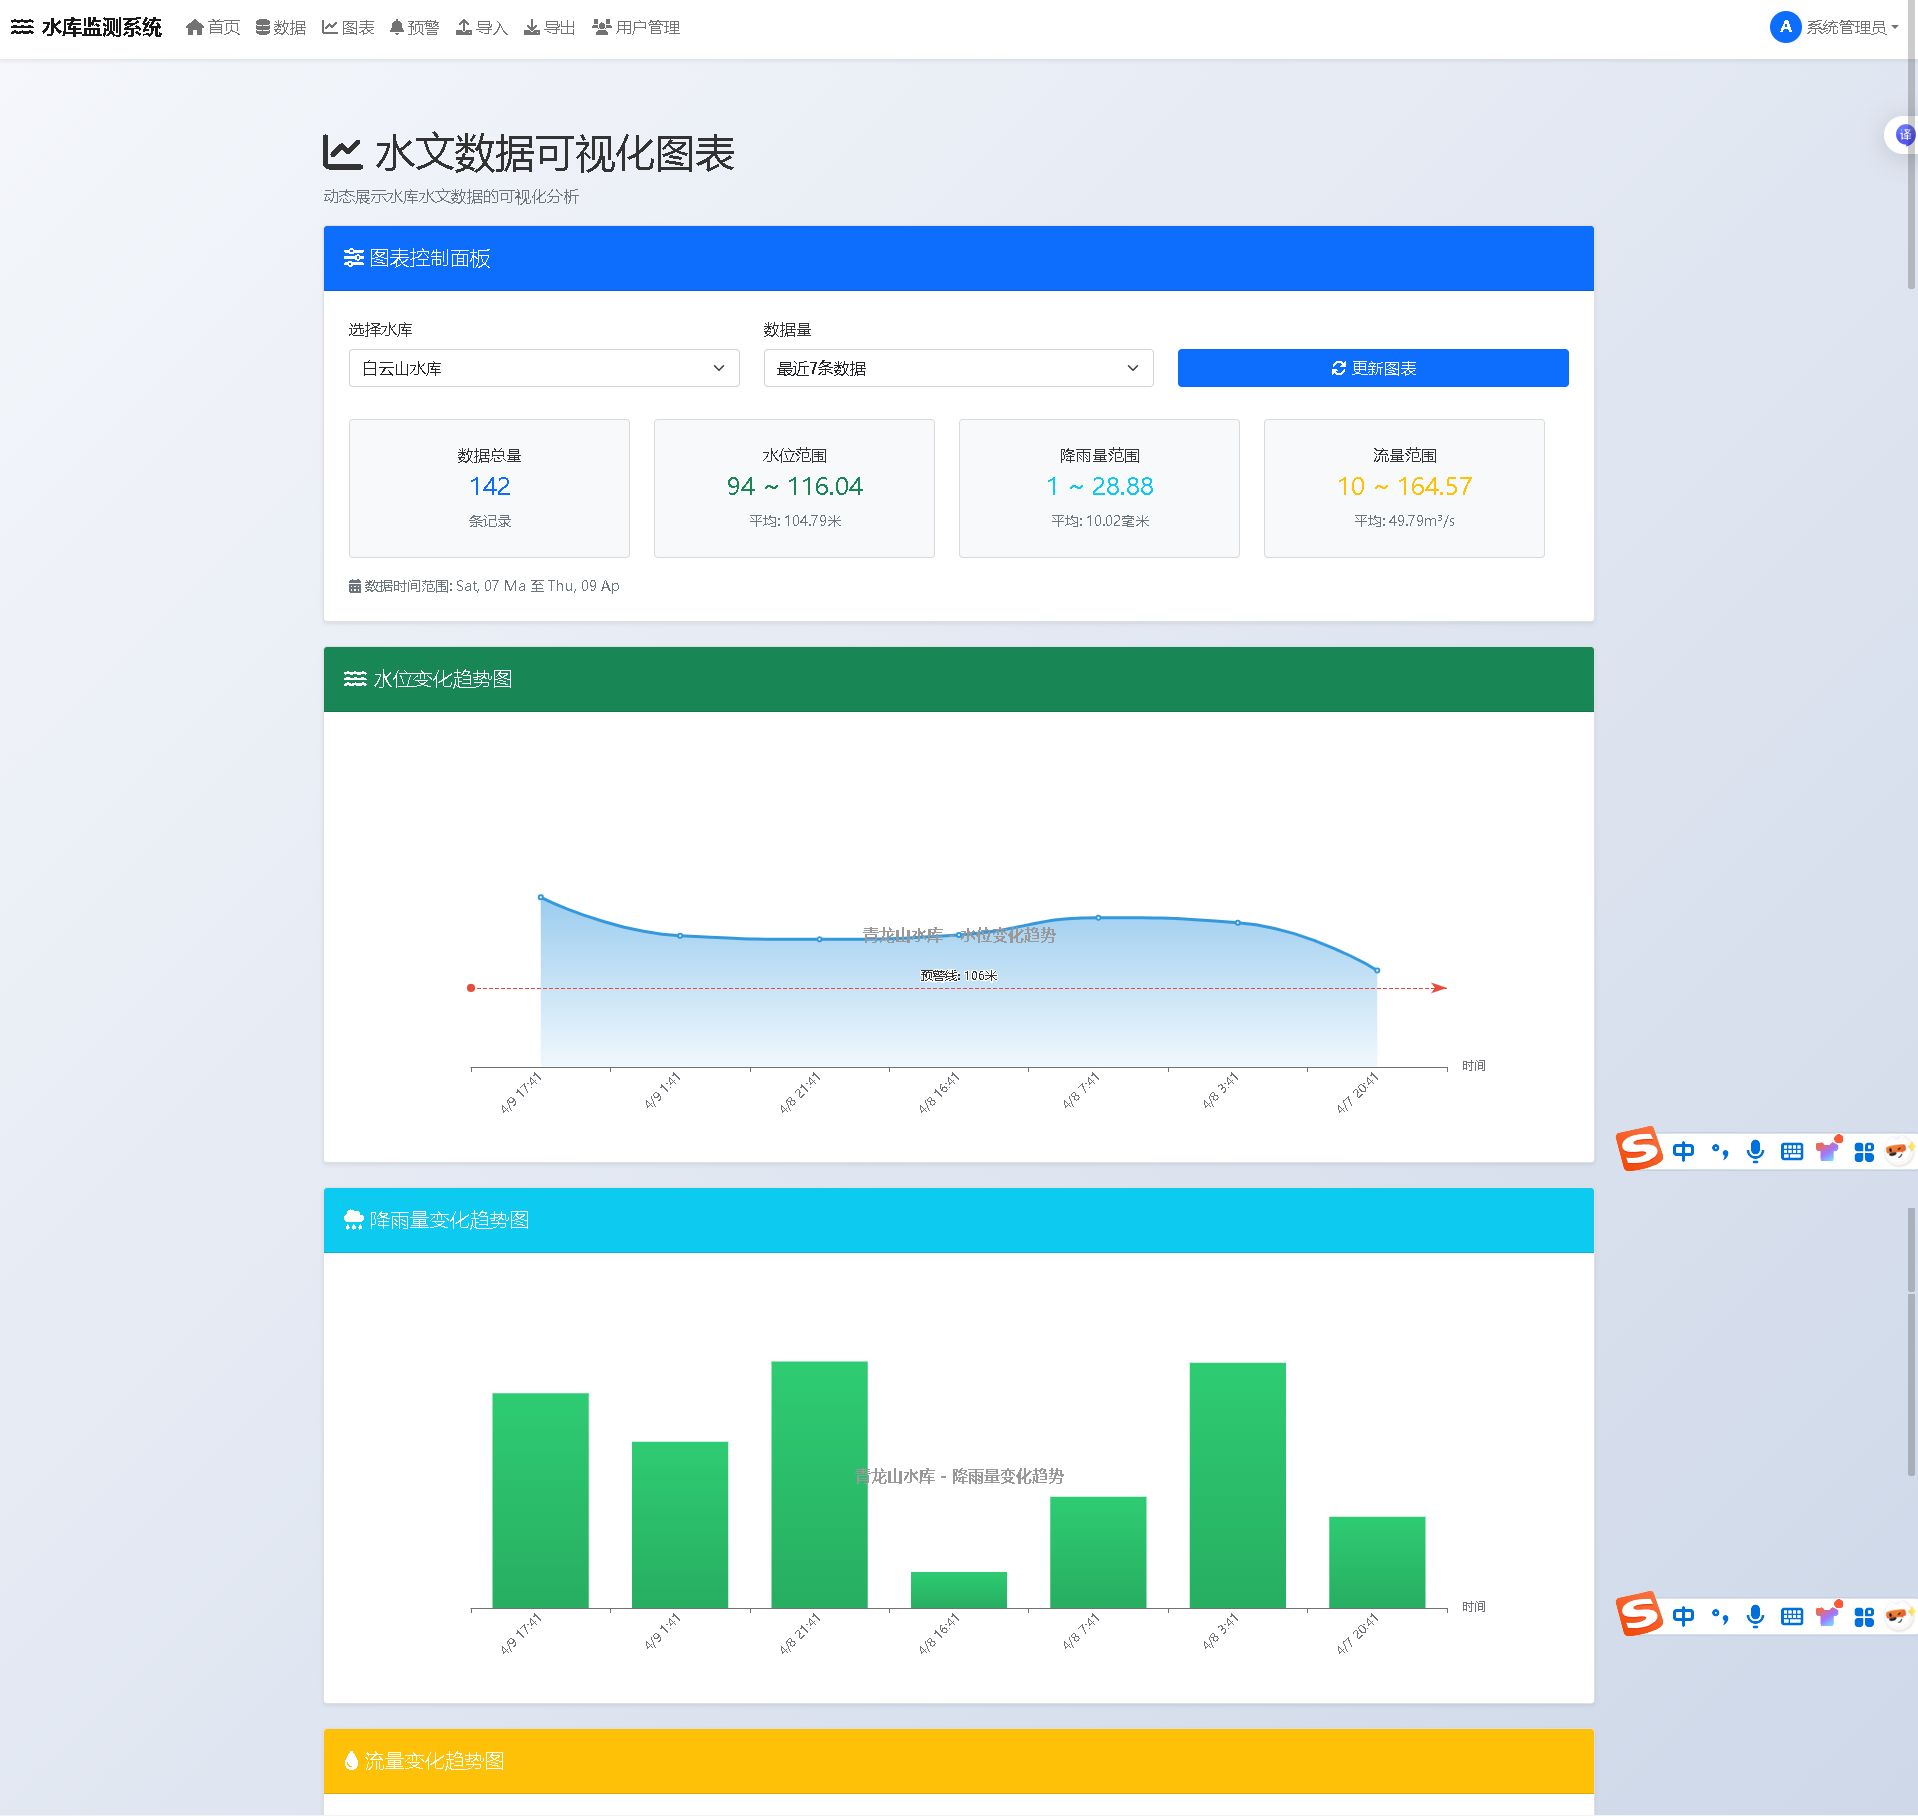
Task: Click the 数据时间范围 calendar icon
Action: [x=354, y=586]
